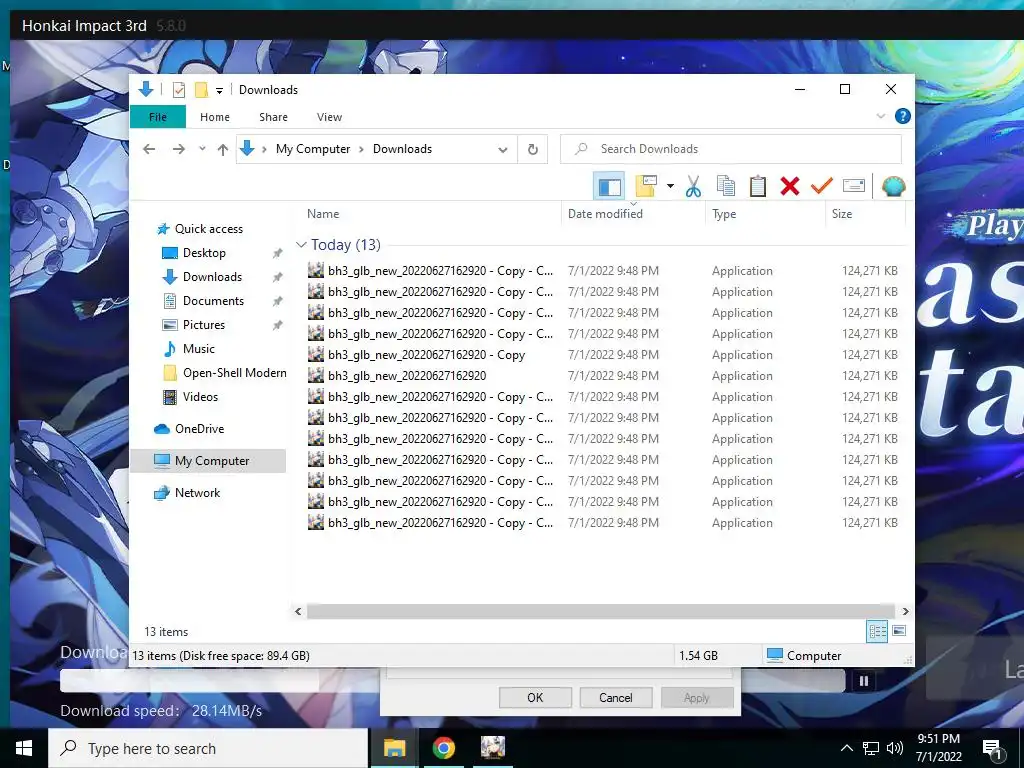Open the File ribbon tab

157,117
